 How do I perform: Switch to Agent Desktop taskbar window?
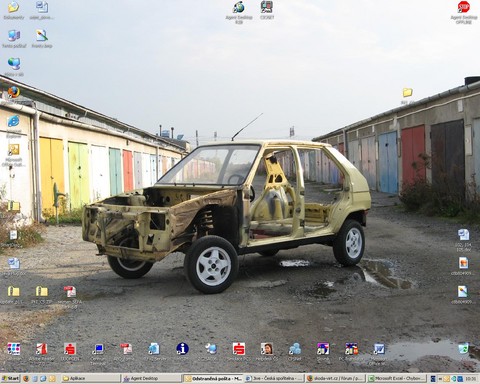pyautogui.click(x=151, y=378)
